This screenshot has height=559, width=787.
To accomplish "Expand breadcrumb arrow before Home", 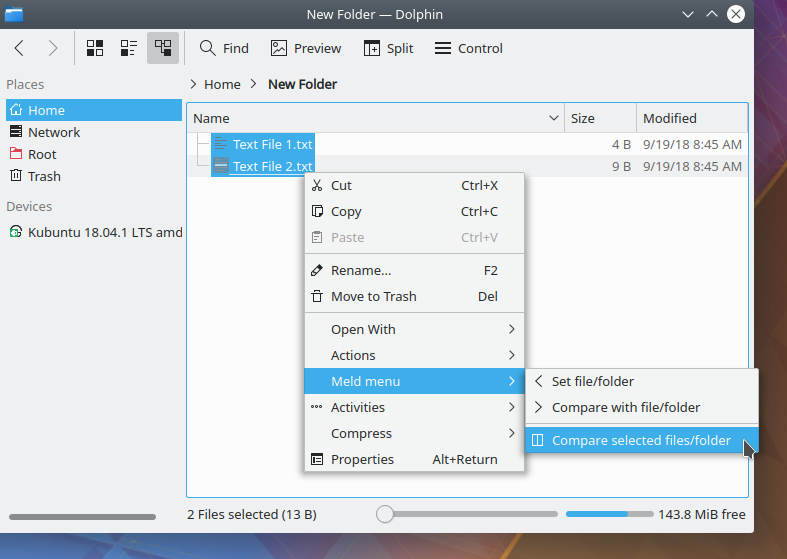I will click(x=193, y=84).
